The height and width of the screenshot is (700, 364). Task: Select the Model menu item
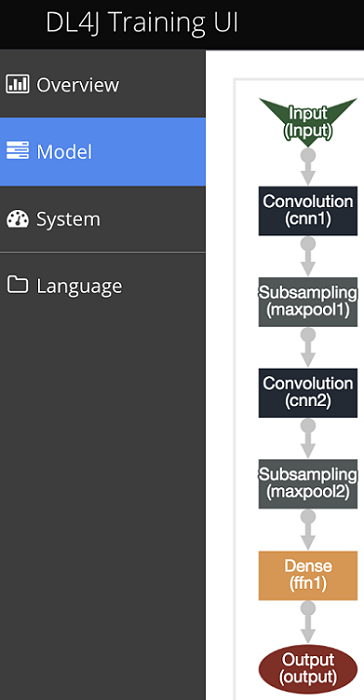(x=103, y=151)
